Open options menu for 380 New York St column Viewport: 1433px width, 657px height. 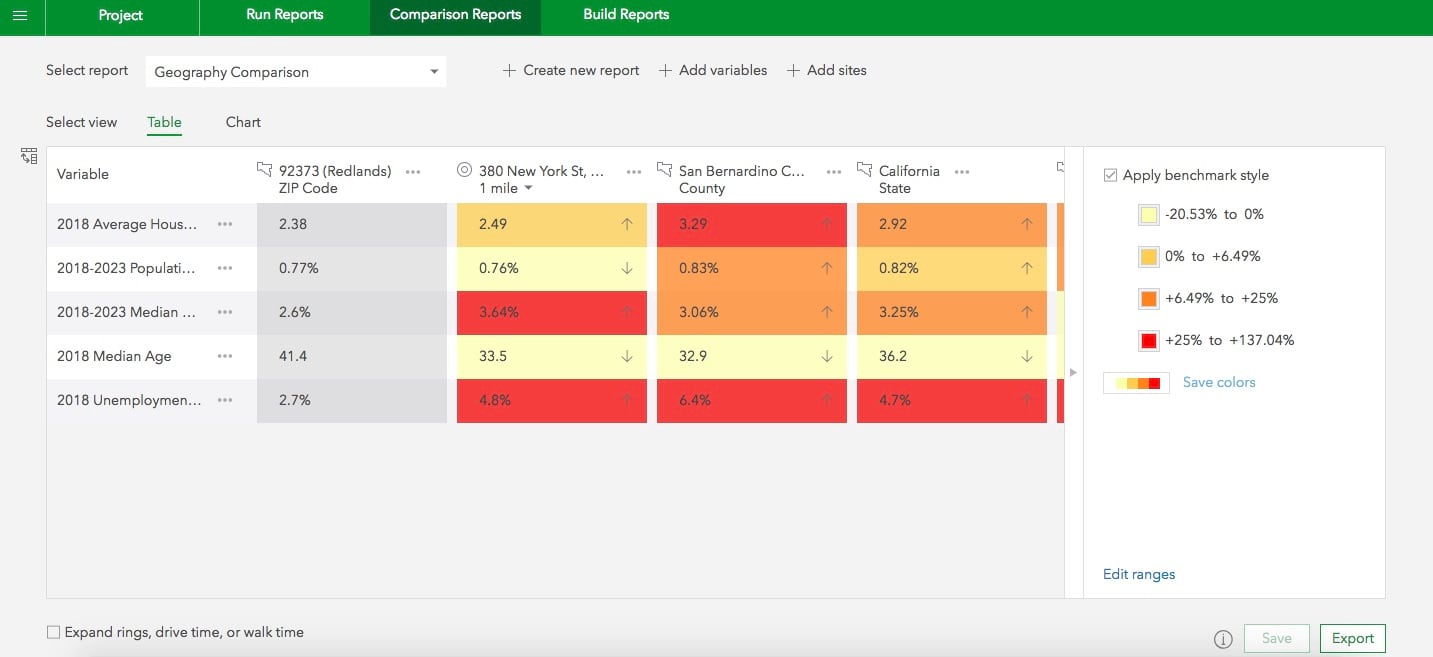tap(634, 172)
